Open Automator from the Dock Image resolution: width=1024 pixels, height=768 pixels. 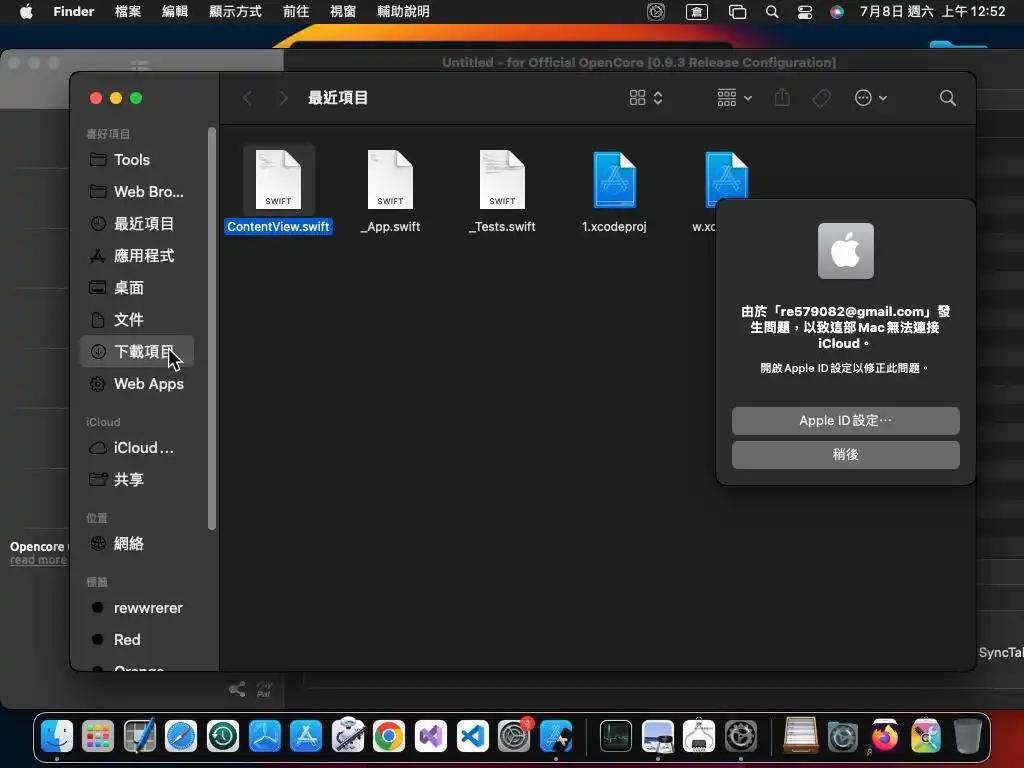347,736
